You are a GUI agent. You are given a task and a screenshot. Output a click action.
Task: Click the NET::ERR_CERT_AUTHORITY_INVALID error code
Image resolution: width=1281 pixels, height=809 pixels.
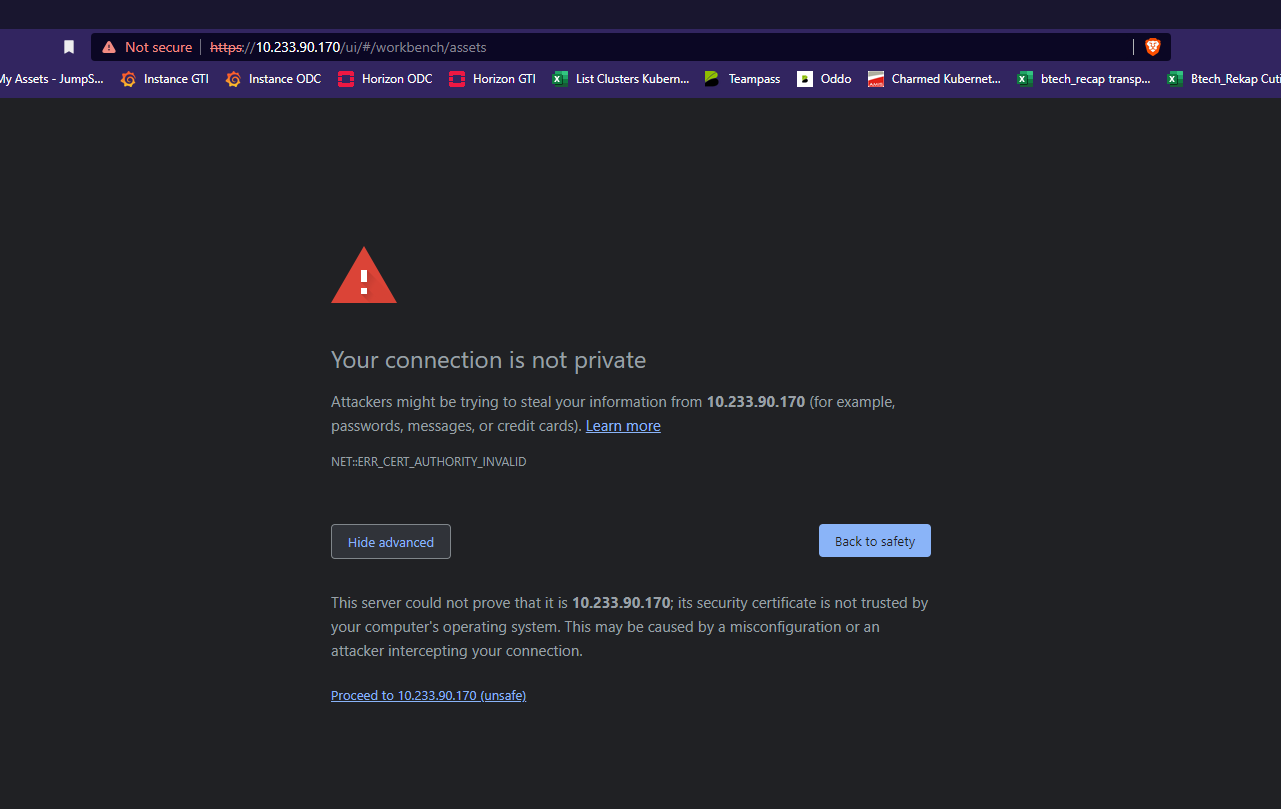point(428,462)
